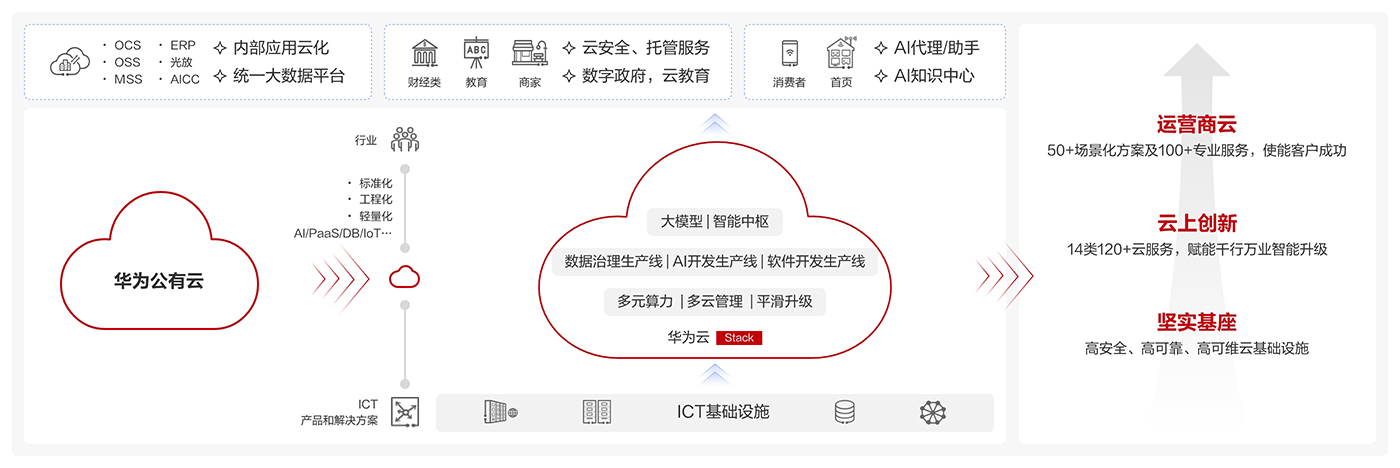Screen dimensions: 1400x468
Task: Click the 14类120+云服务 description line
Action: coord(1197,249)
